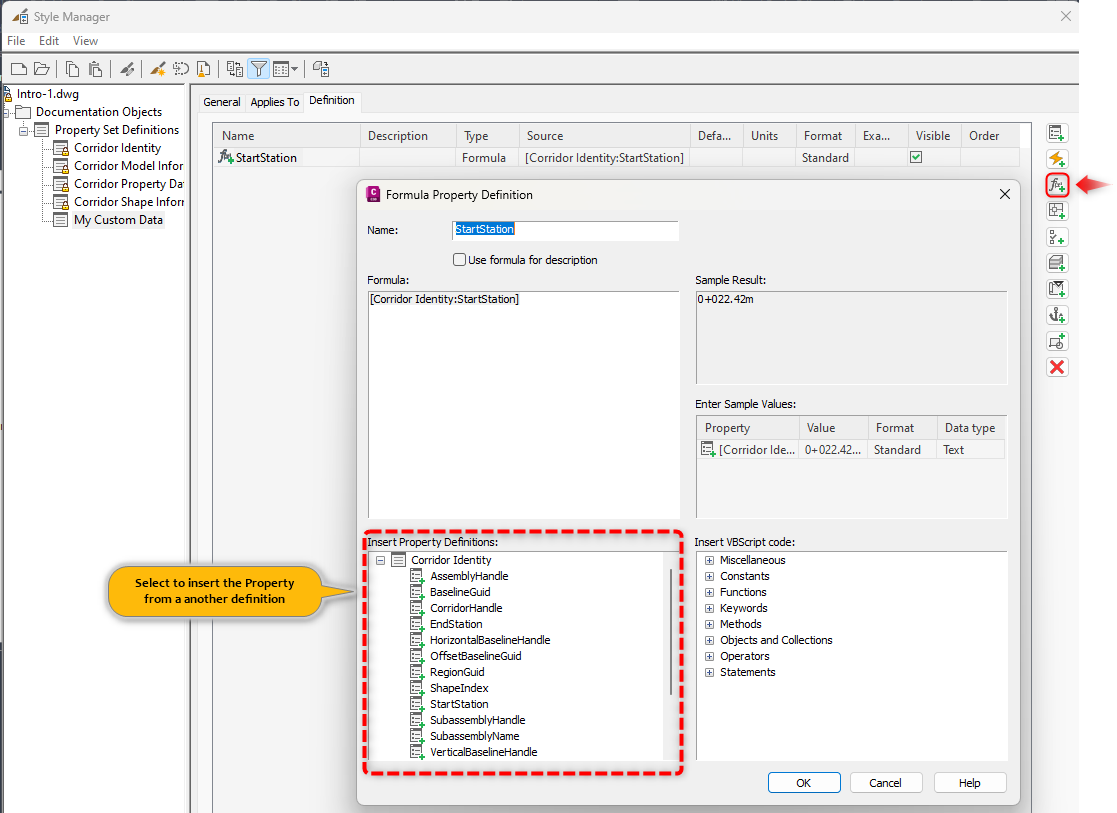Select the Add Formula Property Definition tool
The height and width of the screenshot is (813, 1117).
click(1057, 184)
